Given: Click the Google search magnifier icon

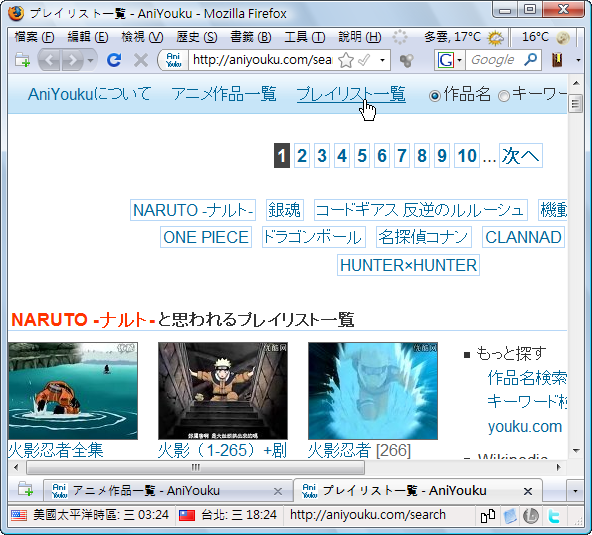Looking at the screenshot, I should click(531, 59).
